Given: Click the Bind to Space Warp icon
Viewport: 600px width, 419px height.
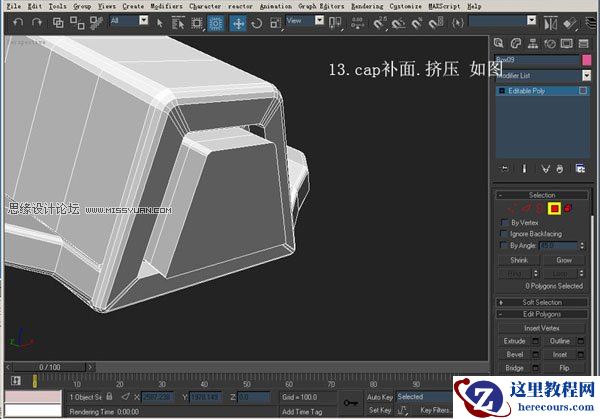Looking at the screenshot, I should tap(96, 23).
